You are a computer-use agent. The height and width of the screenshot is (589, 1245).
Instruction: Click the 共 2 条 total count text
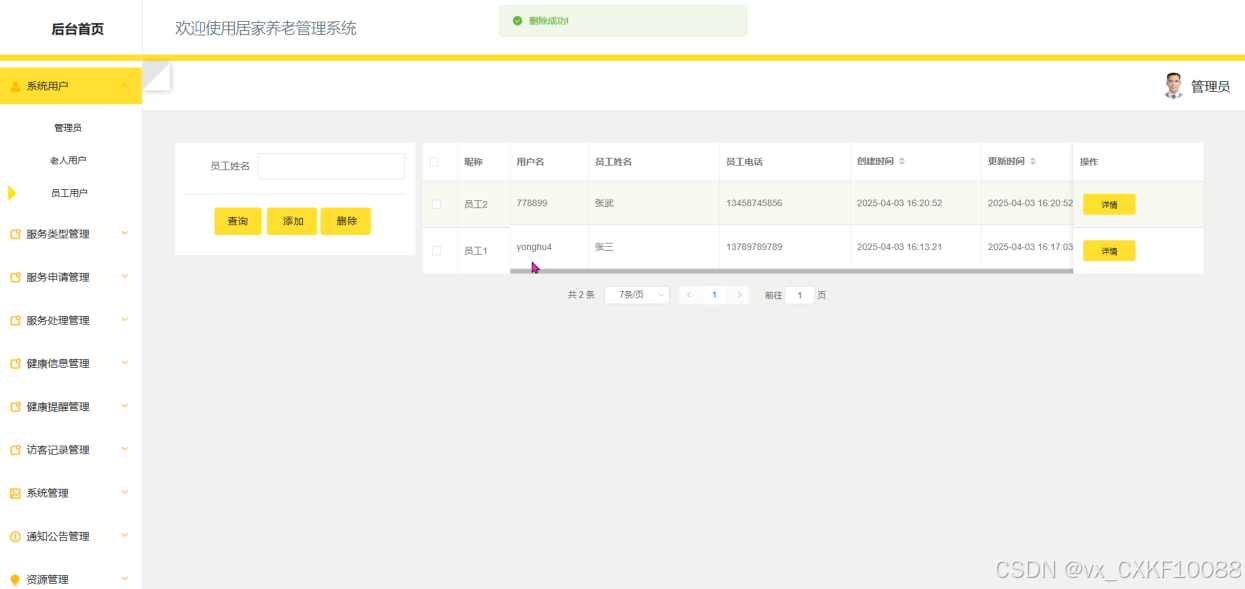coord(581,295)
